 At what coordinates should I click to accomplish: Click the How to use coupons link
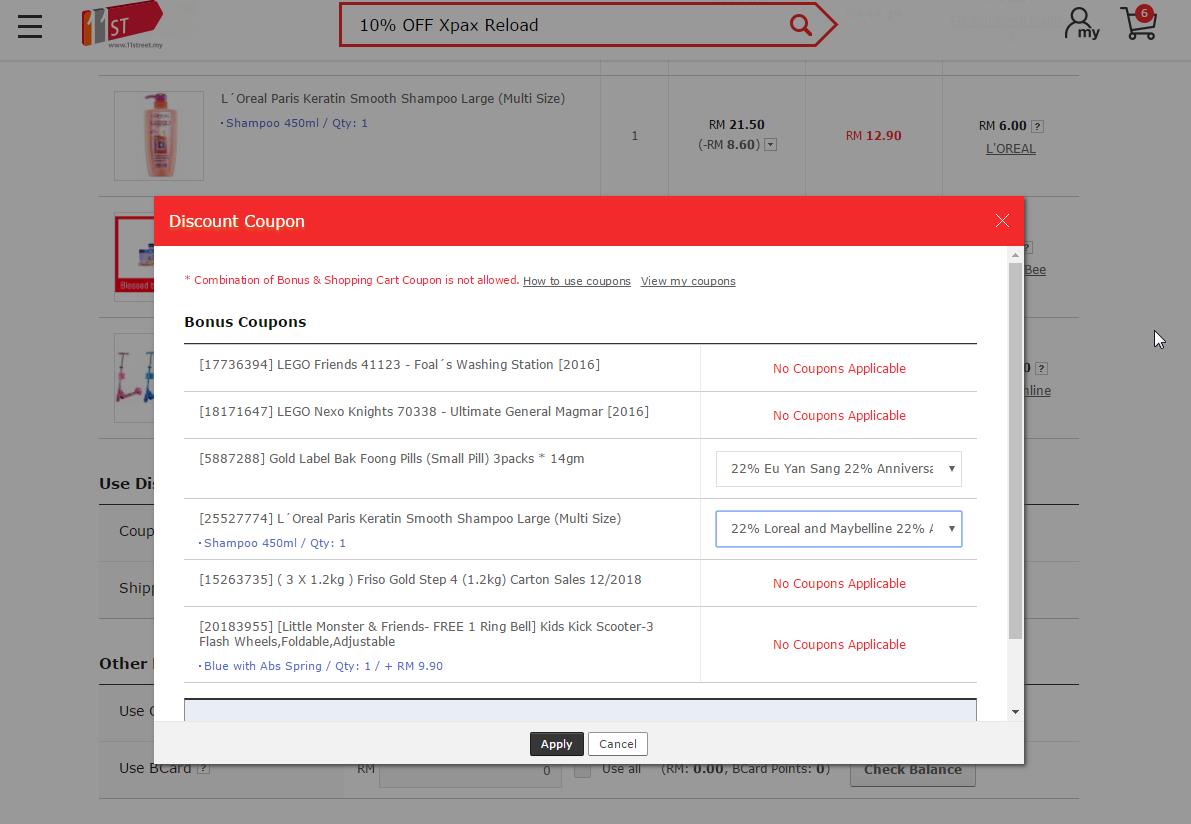[x=577, y=281]
